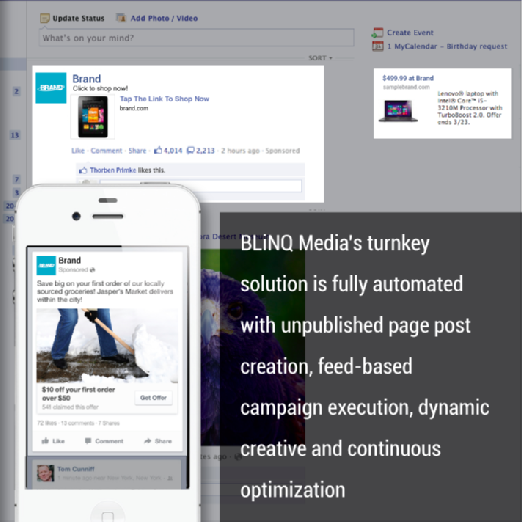Click the teal Brand logo on desktop post
Screen dimensions: 522x522
tap(51, 88)
